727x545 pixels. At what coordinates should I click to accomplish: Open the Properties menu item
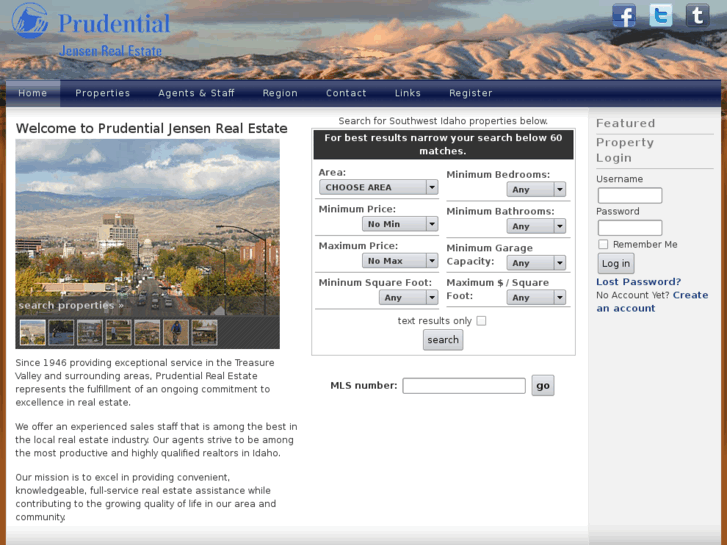pyautogui.click(x=102, y=93)
